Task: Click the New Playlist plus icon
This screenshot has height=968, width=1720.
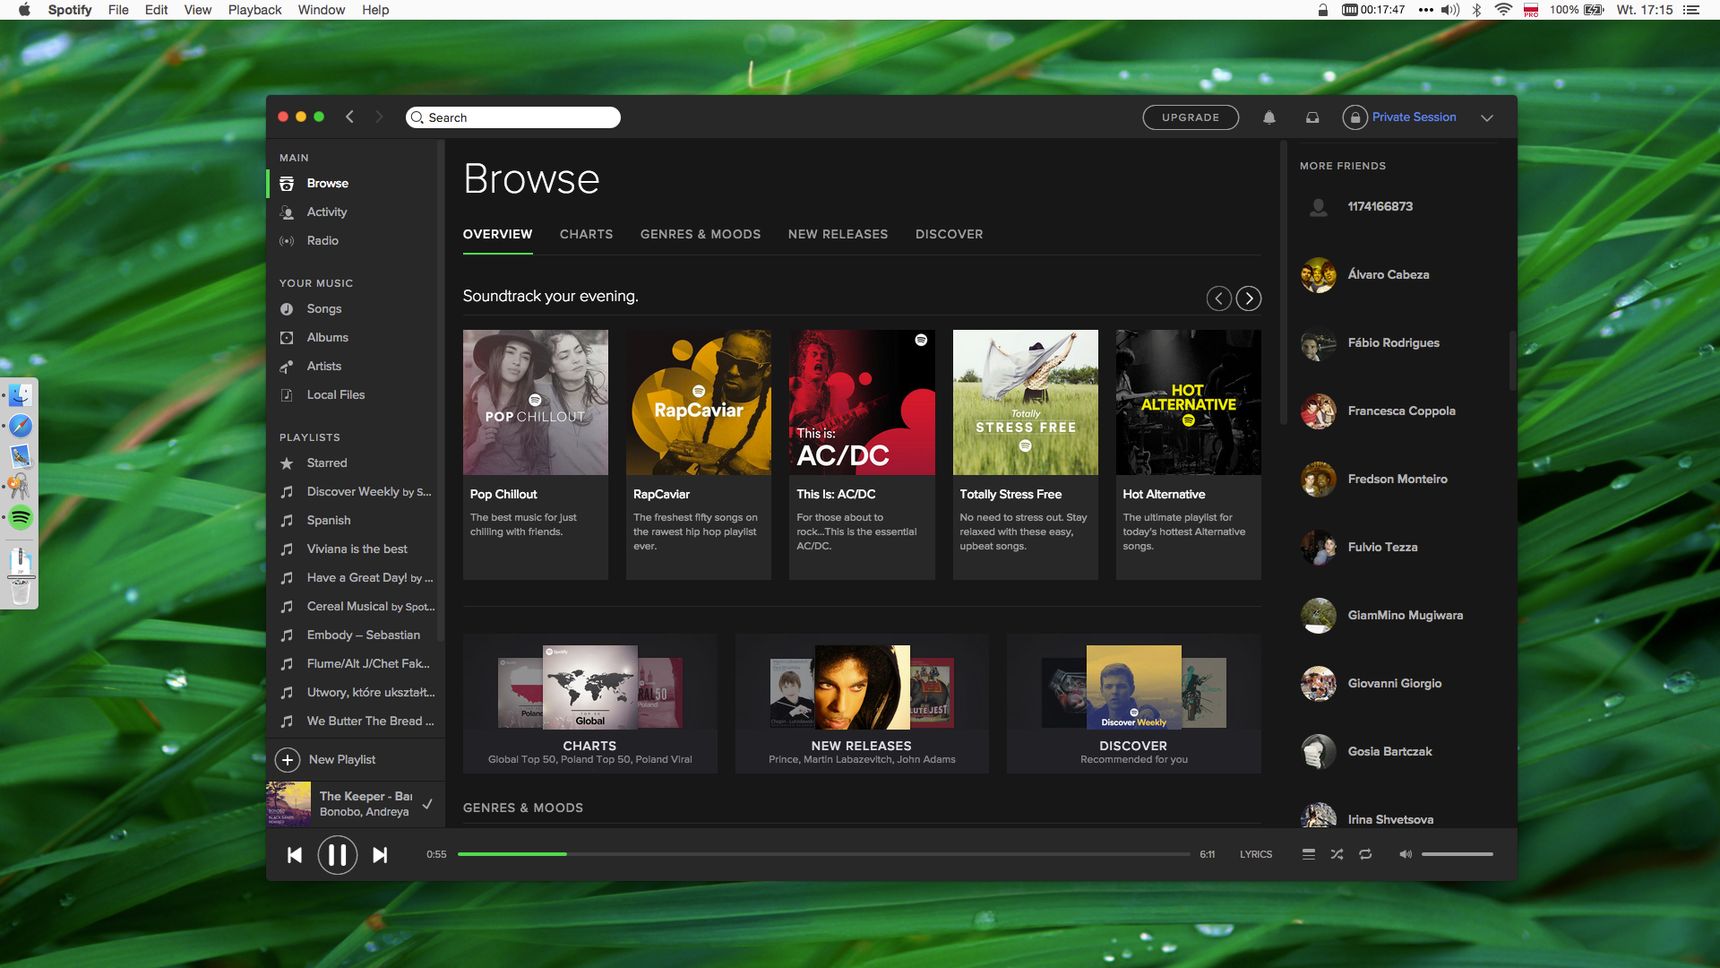Action: point(287,760)
